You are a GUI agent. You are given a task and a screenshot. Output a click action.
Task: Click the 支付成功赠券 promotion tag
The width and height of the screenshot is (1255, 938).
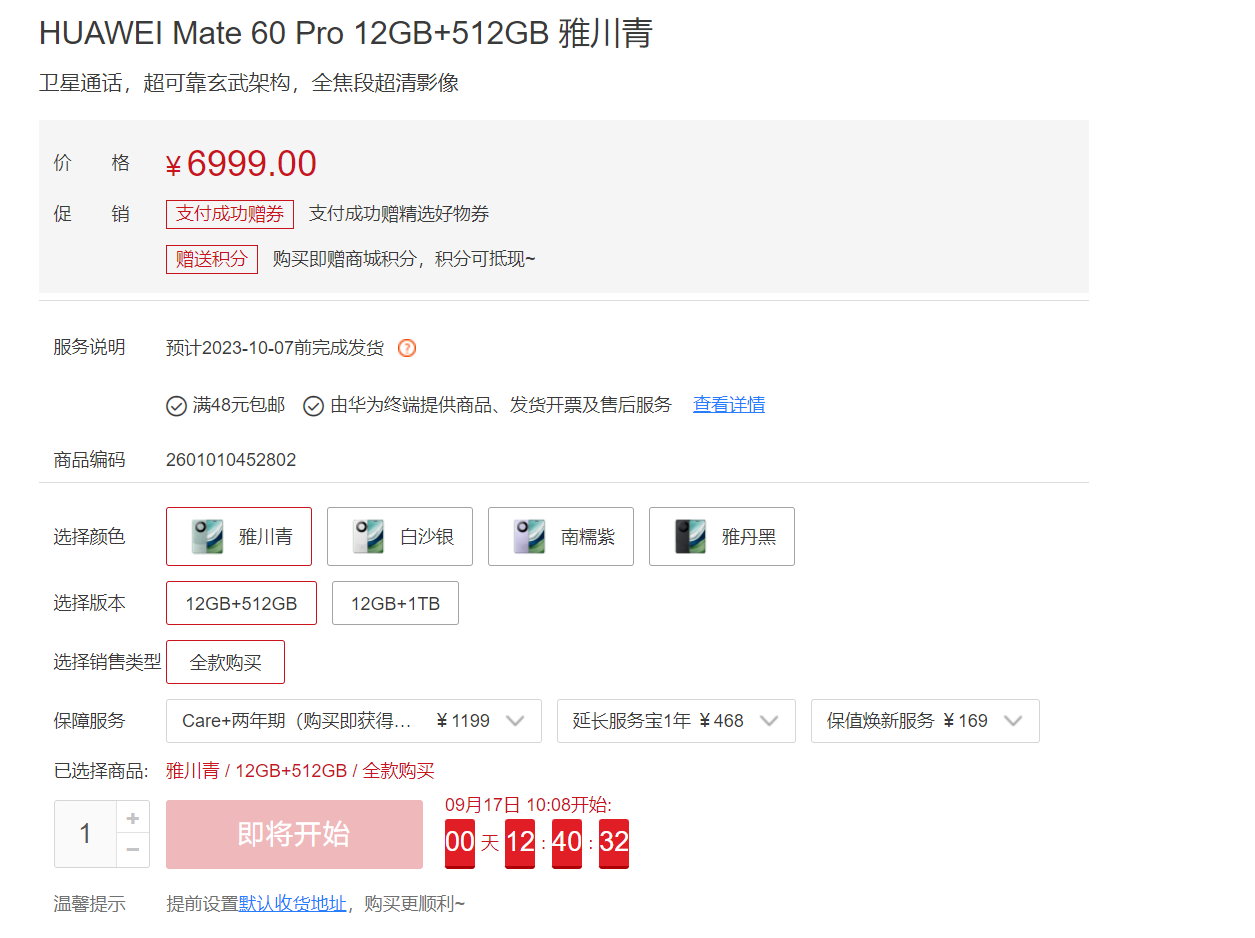(230, 214)
